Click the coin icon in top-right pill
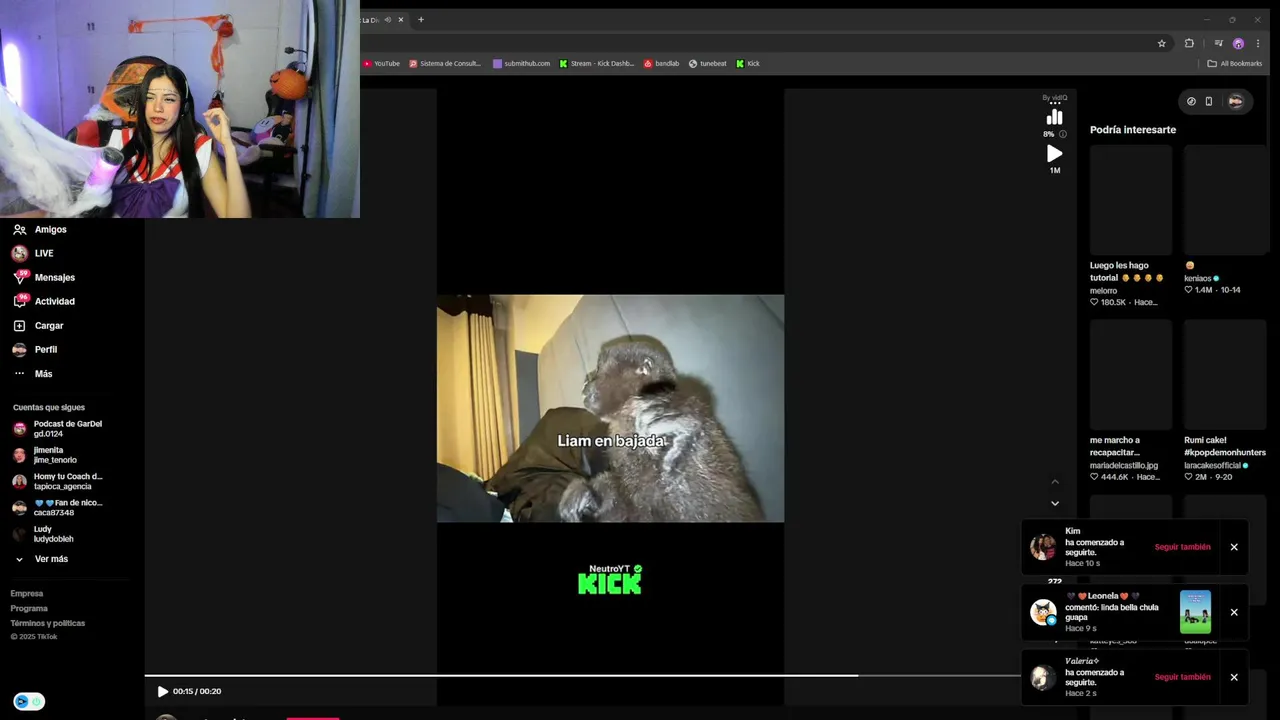Image resolution: width=1280 pixels, height=720 pixels. pos(1191,101)
